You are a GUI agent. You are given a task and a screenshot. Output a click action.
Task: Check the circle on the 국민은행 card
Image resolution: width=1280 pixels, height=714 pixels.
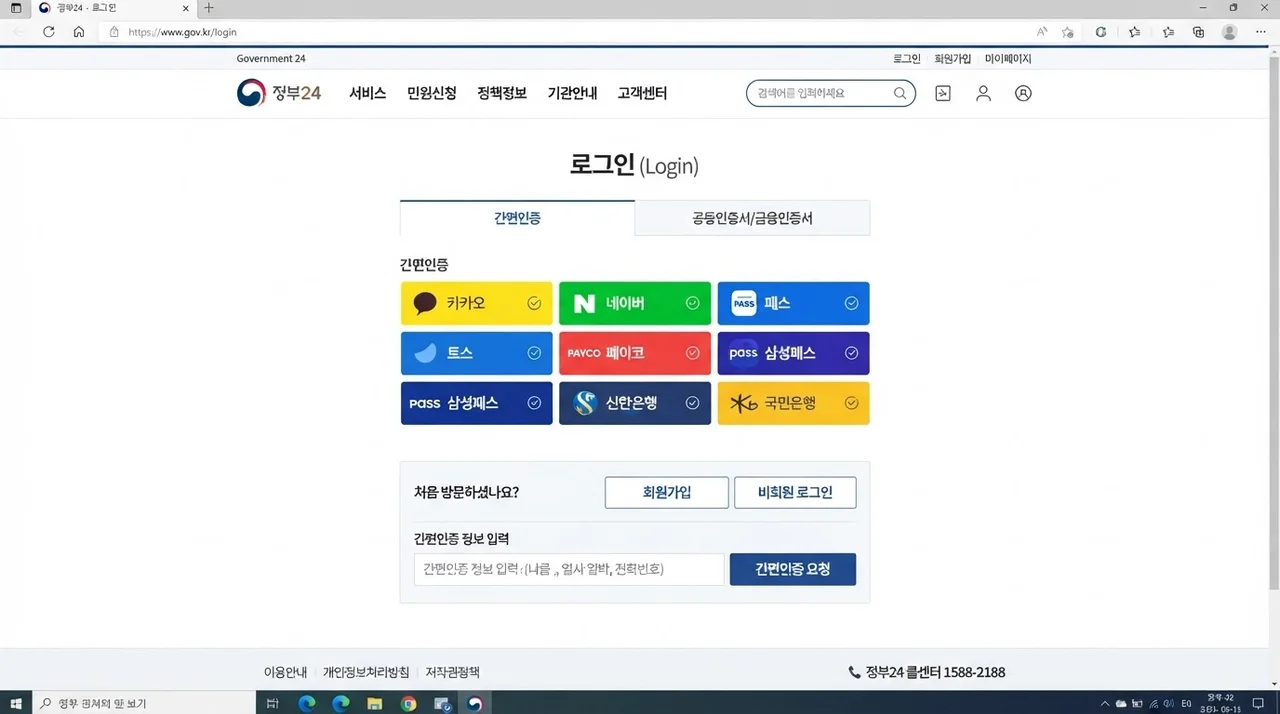point(851,403)
